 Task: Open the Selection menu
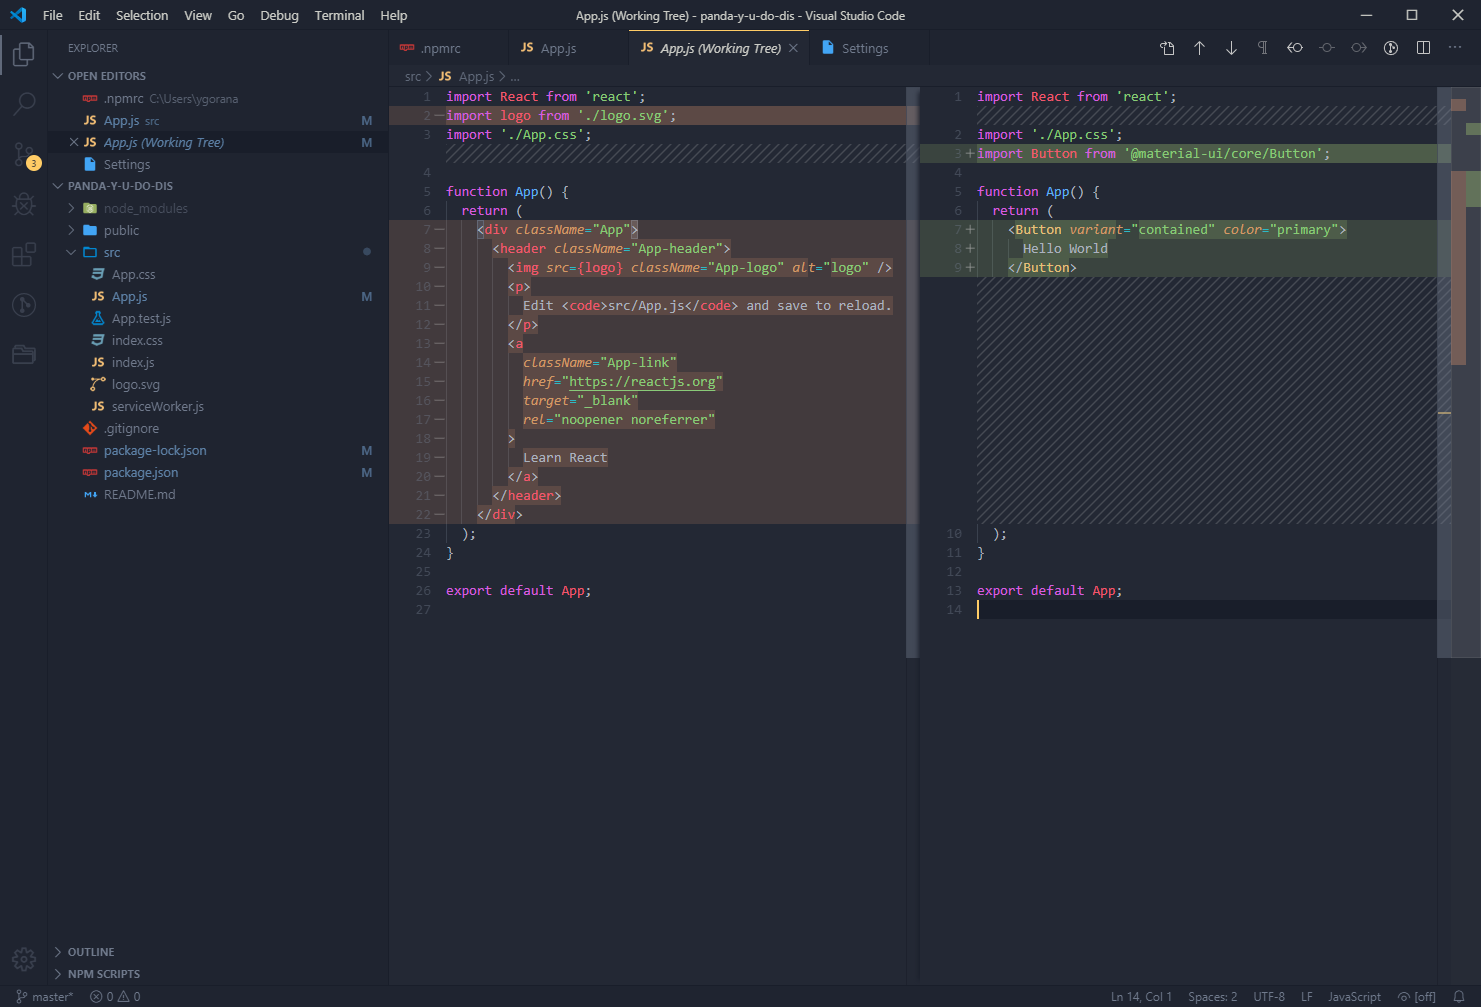pyautogui.click(x=142, y=15)
